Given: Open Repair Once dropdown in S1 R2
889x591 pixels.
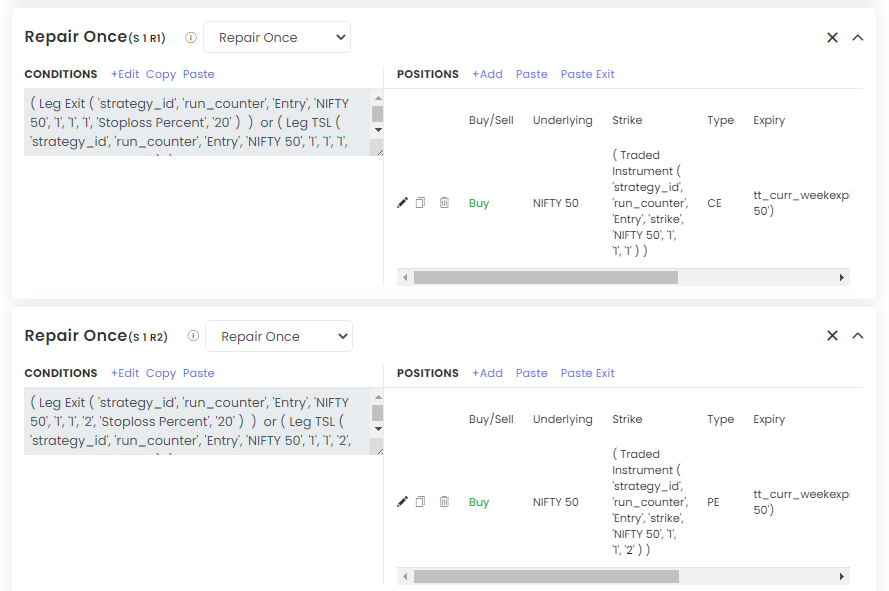Looking at the screenshot, I should (279, 337).
